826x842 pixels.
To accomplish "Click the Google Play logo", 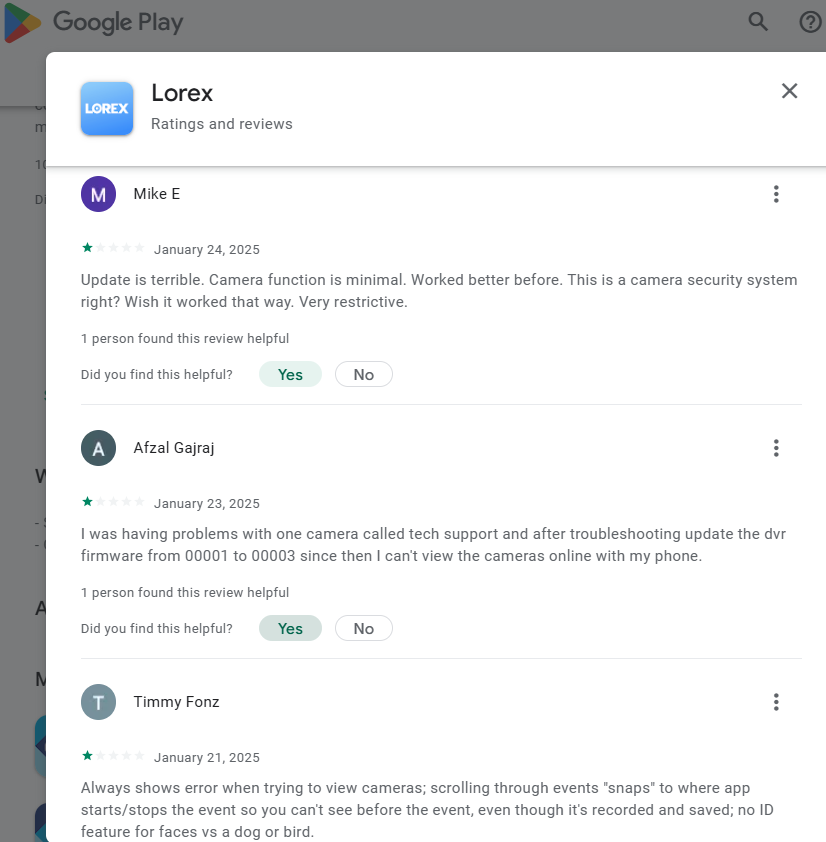I will 94,23.
